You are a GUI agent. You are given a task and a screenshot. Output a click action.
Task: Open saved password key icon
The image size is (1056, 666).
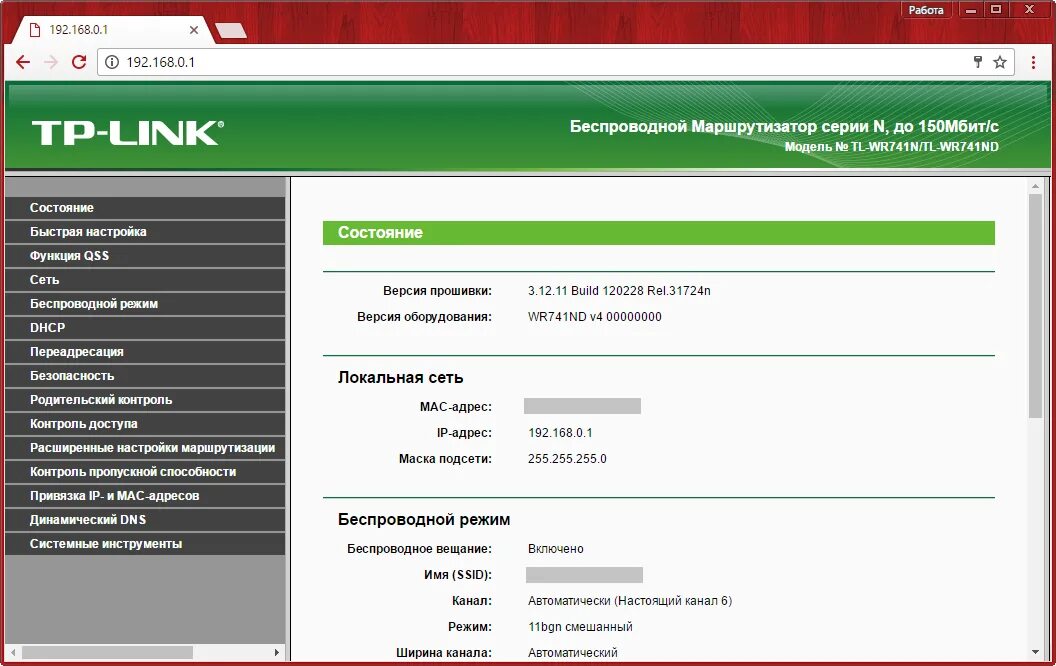[x=978, y=62]
